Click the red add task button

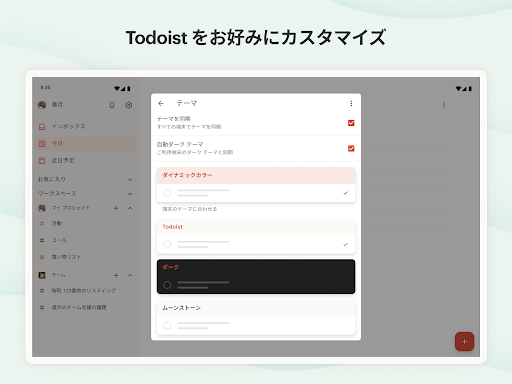(464, 341)
